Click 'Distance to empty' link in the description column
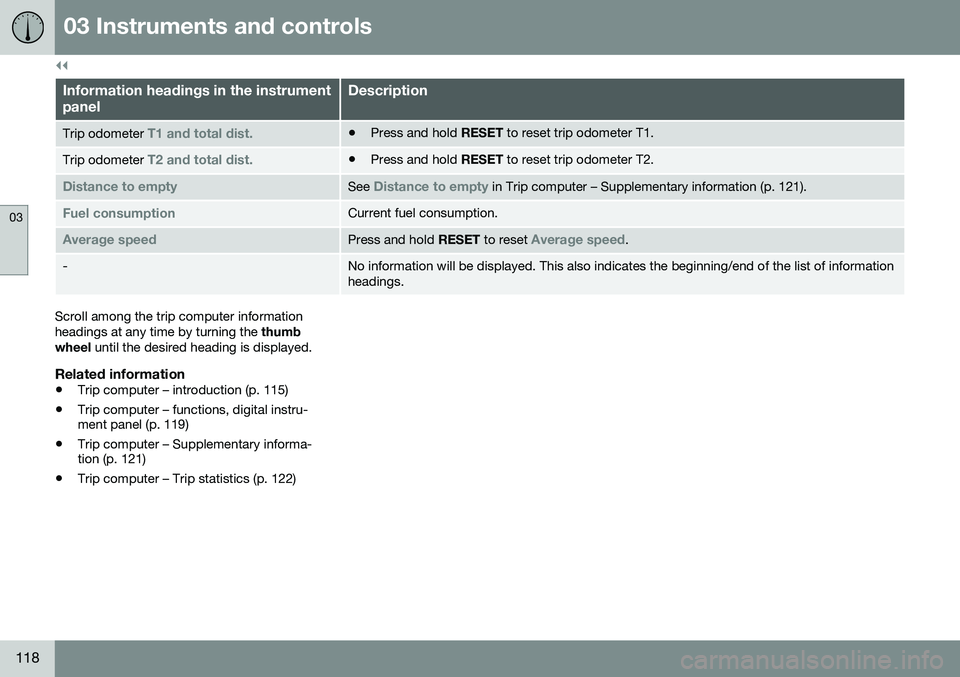 431,187
